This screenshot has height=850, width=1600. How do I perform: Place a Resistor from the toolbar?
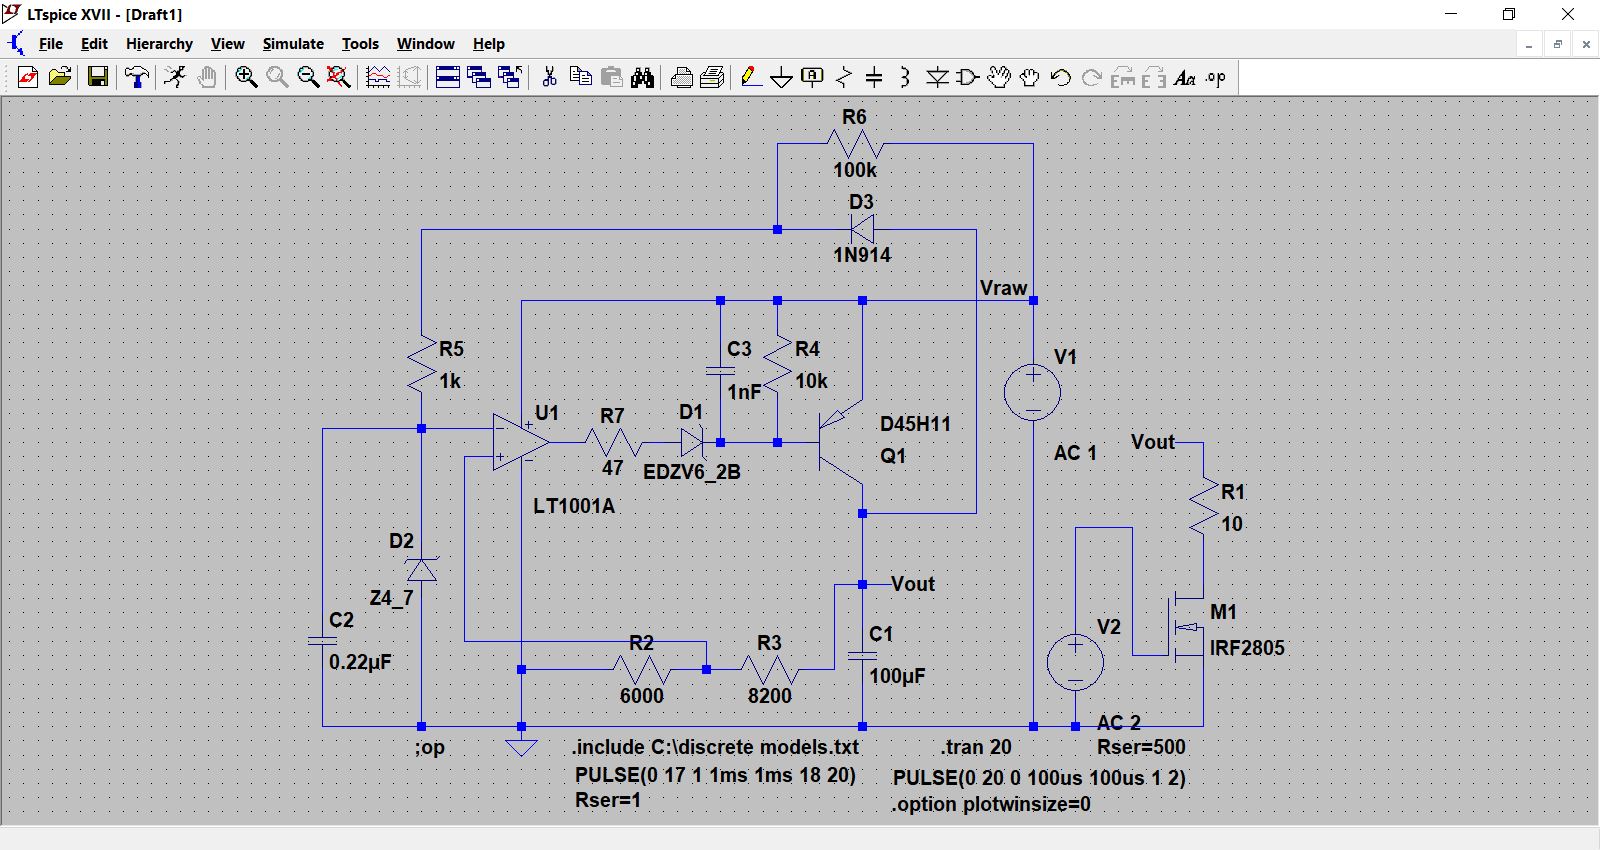(844, 77)
